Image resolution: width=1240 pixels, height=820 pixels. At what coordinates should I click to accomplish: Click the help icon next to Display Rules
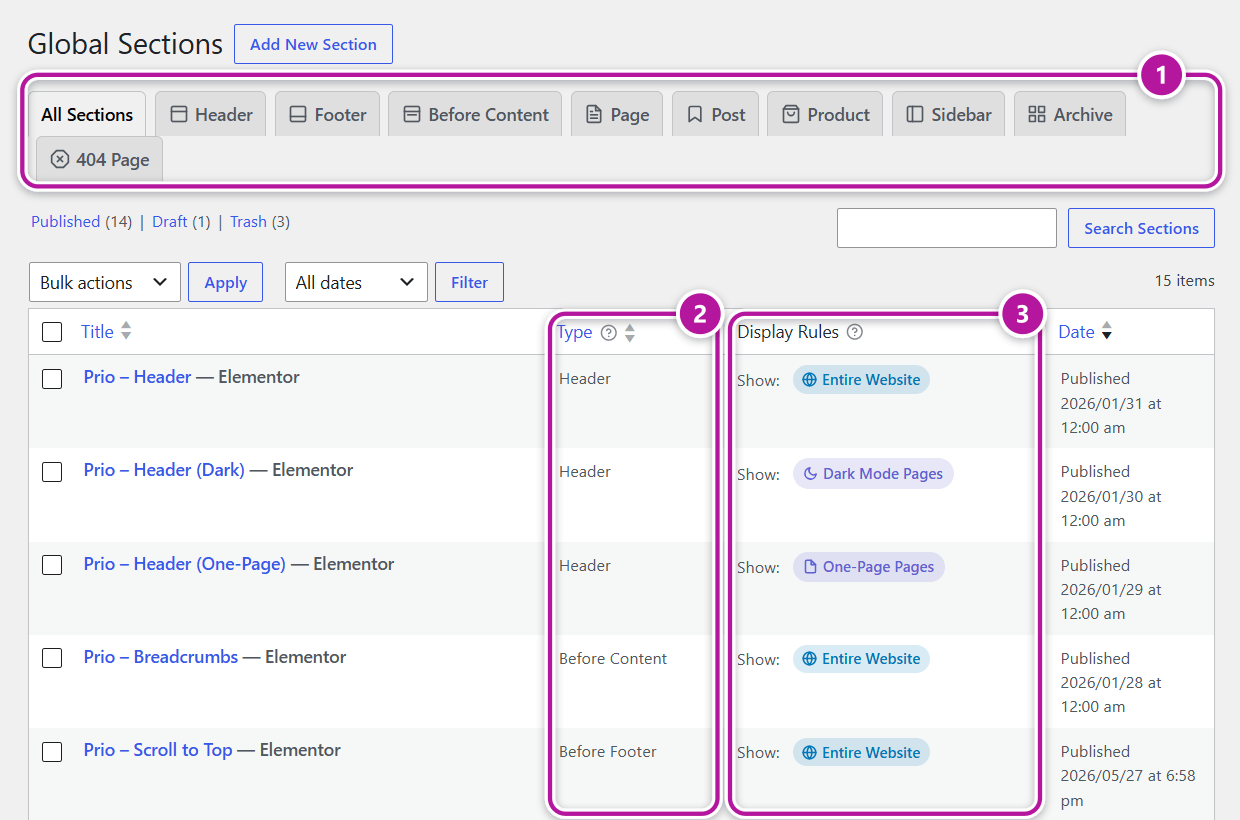tap(854, 332)
